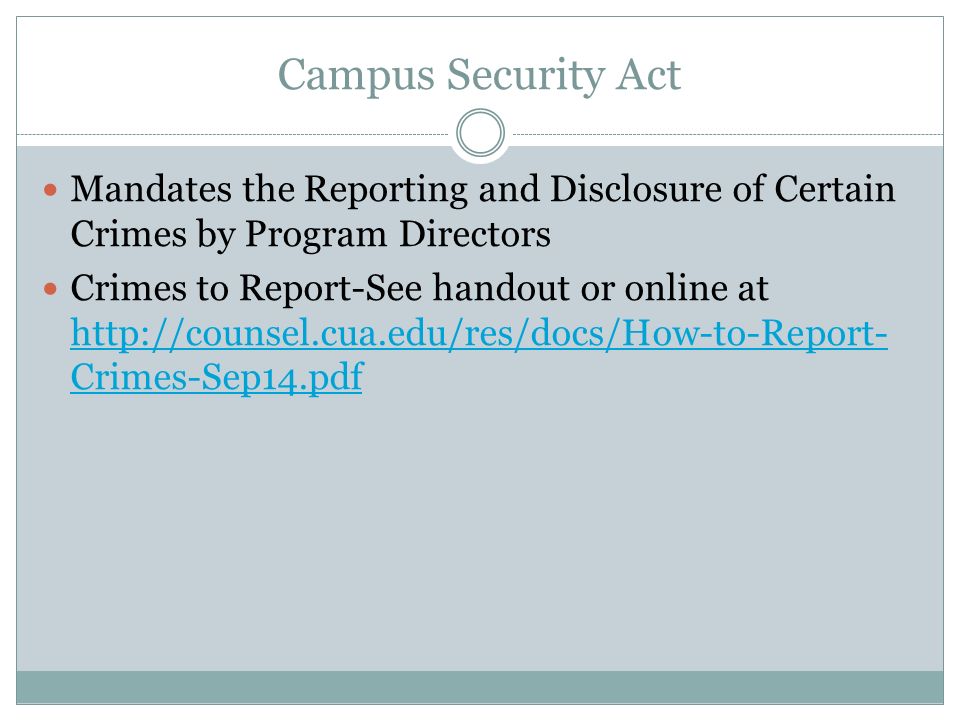Image resolution: width=960 pixels, height=720 pixels.
Task: Click the 'Crimes-Sep14.pdf' link text
Action: coord(217,377)
